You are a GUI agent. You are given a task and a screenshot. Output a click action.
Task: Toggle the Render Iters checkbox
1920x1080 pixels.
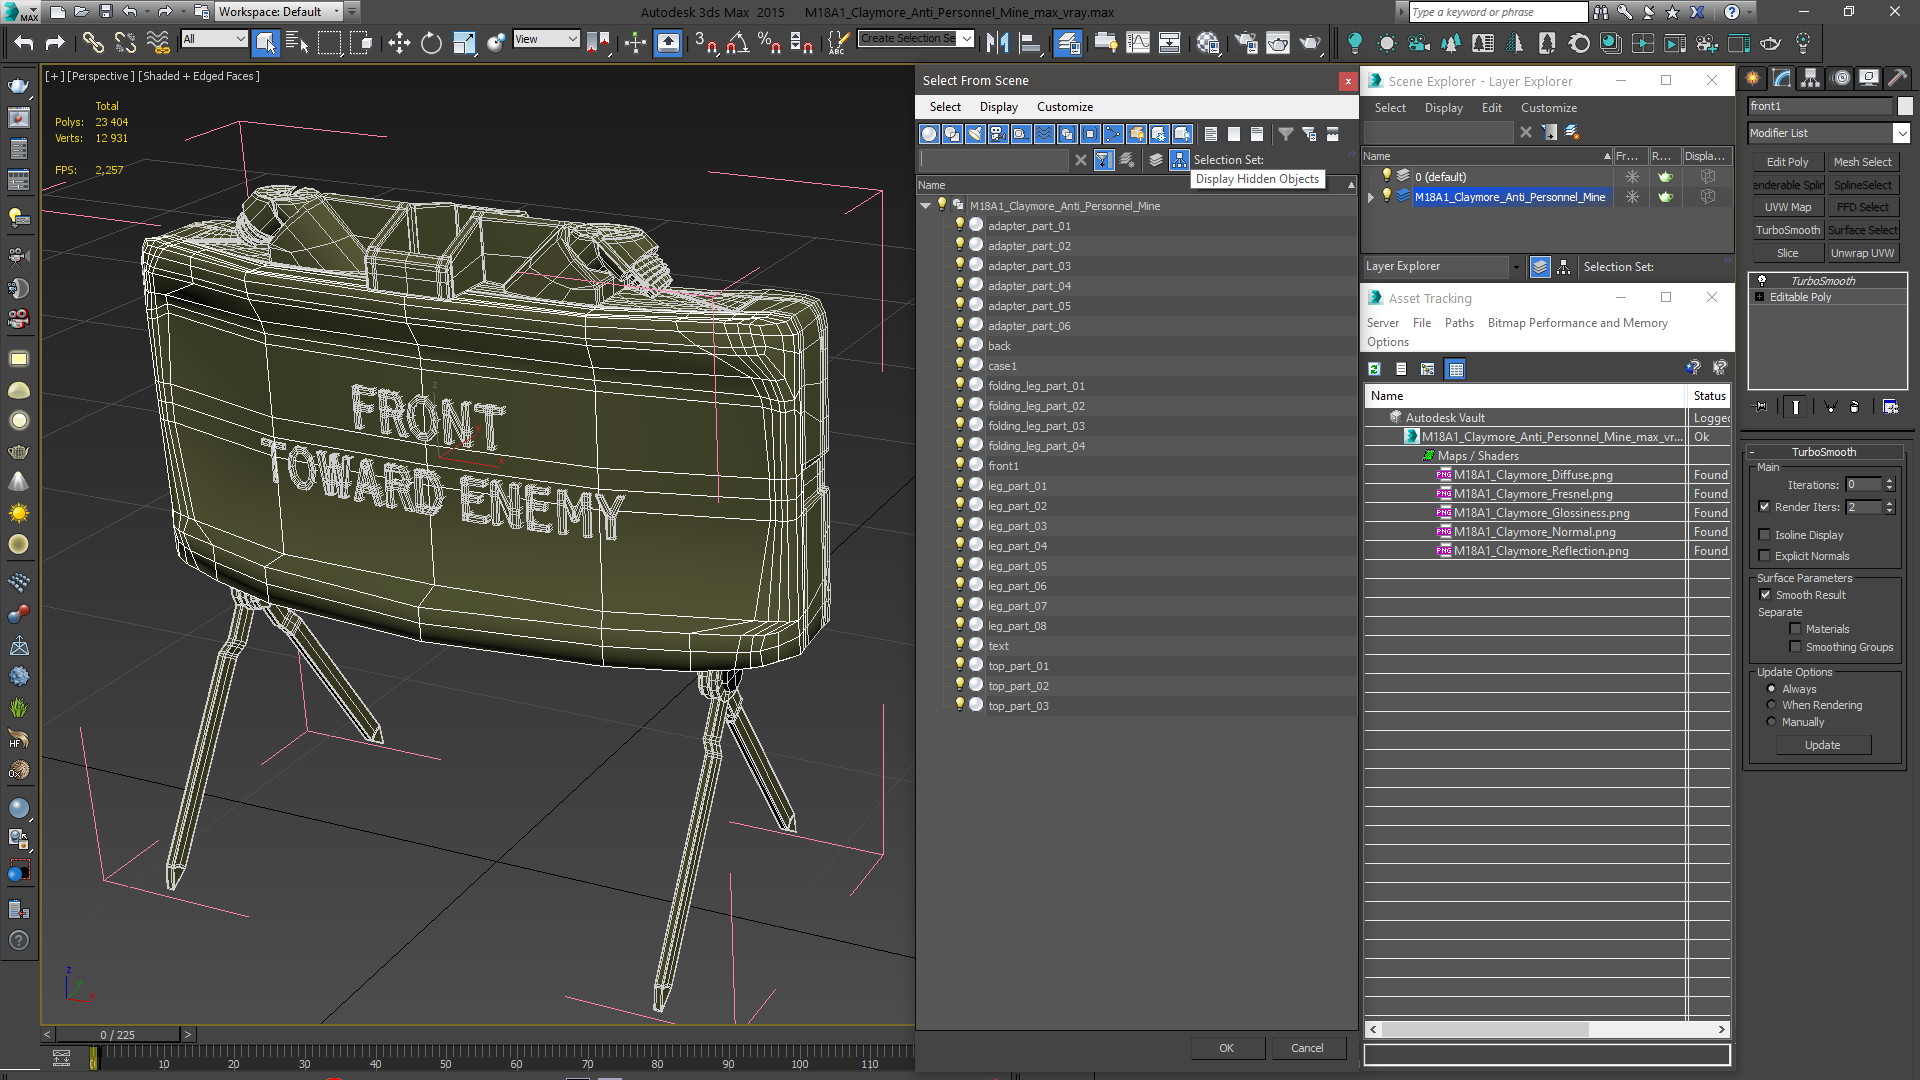1765,507
